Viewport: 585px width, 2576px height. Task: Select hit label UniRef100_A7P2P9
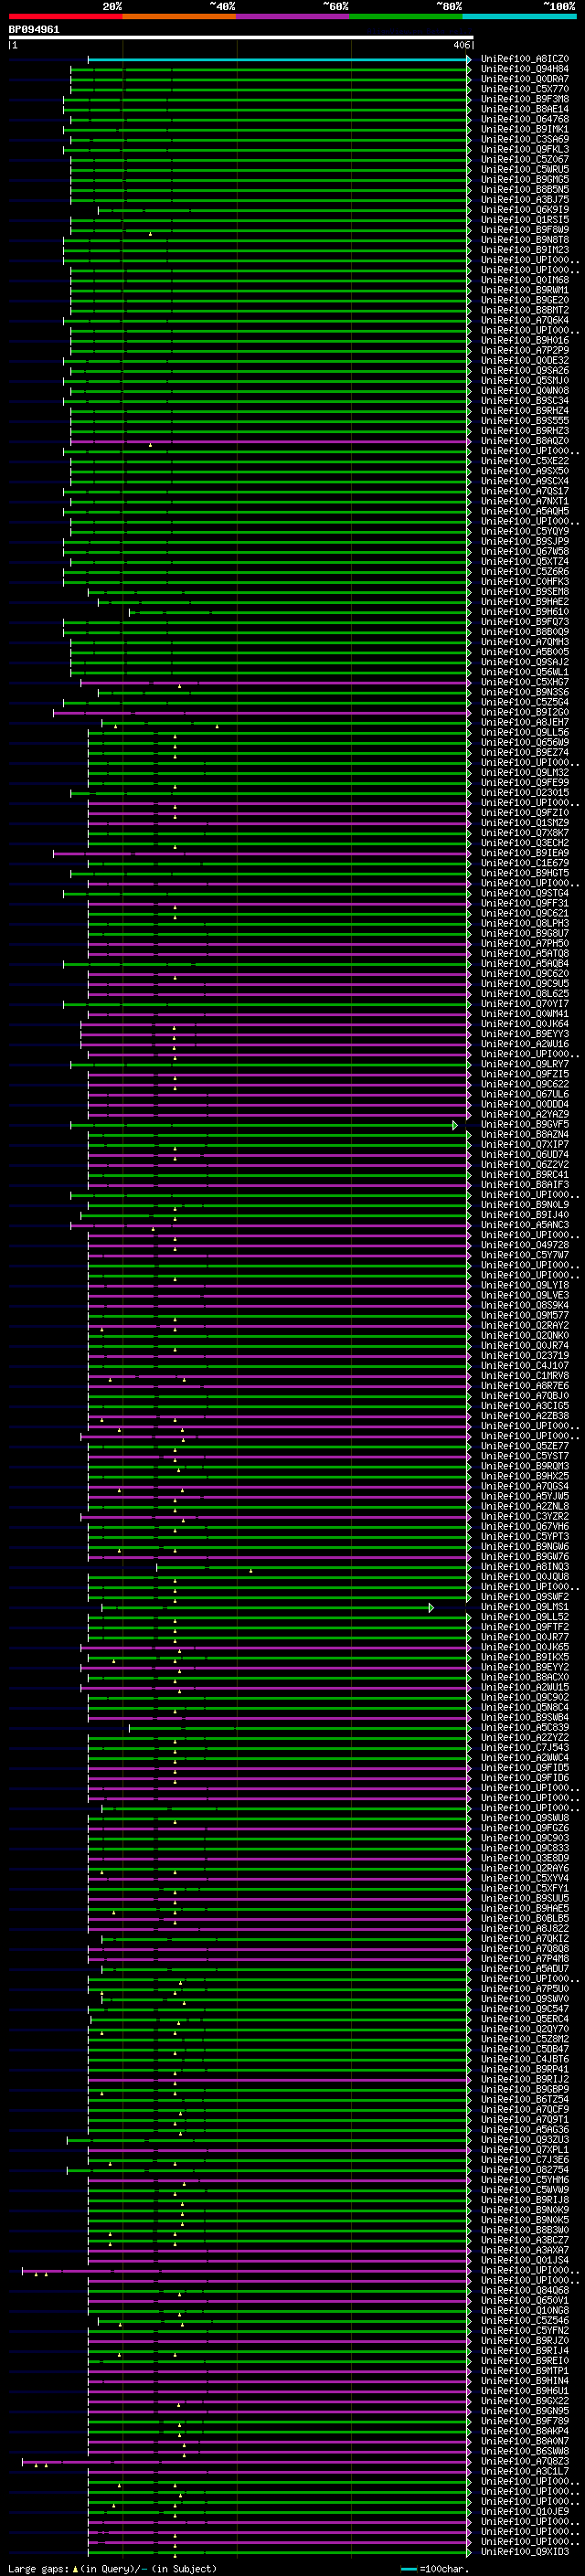pyautogui.click(x=525, y=350)
